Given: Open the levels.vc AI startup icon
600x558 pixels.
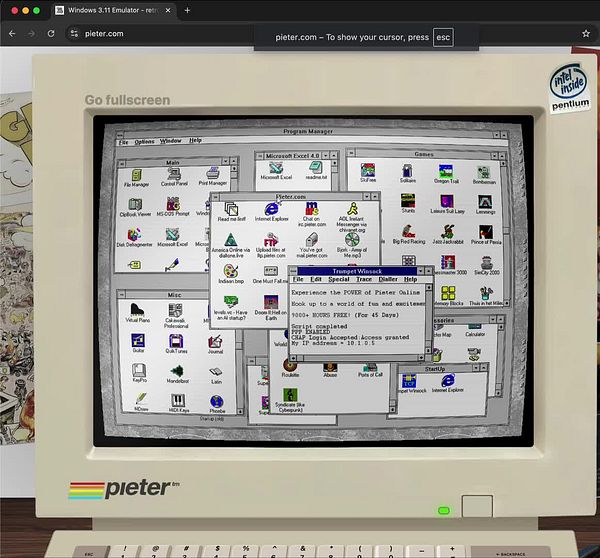Looking at the screenshot, I should pyautogui.click(x=231, y=308).
